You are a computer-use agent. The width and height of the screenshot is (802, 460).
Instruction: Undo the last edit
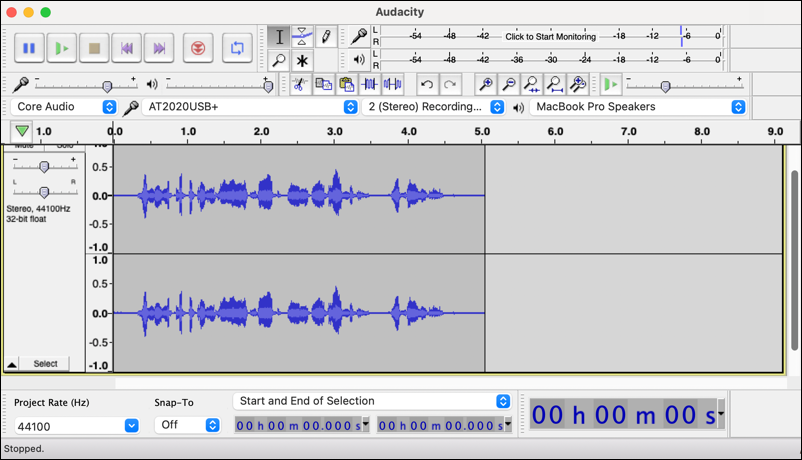(427, 85)
